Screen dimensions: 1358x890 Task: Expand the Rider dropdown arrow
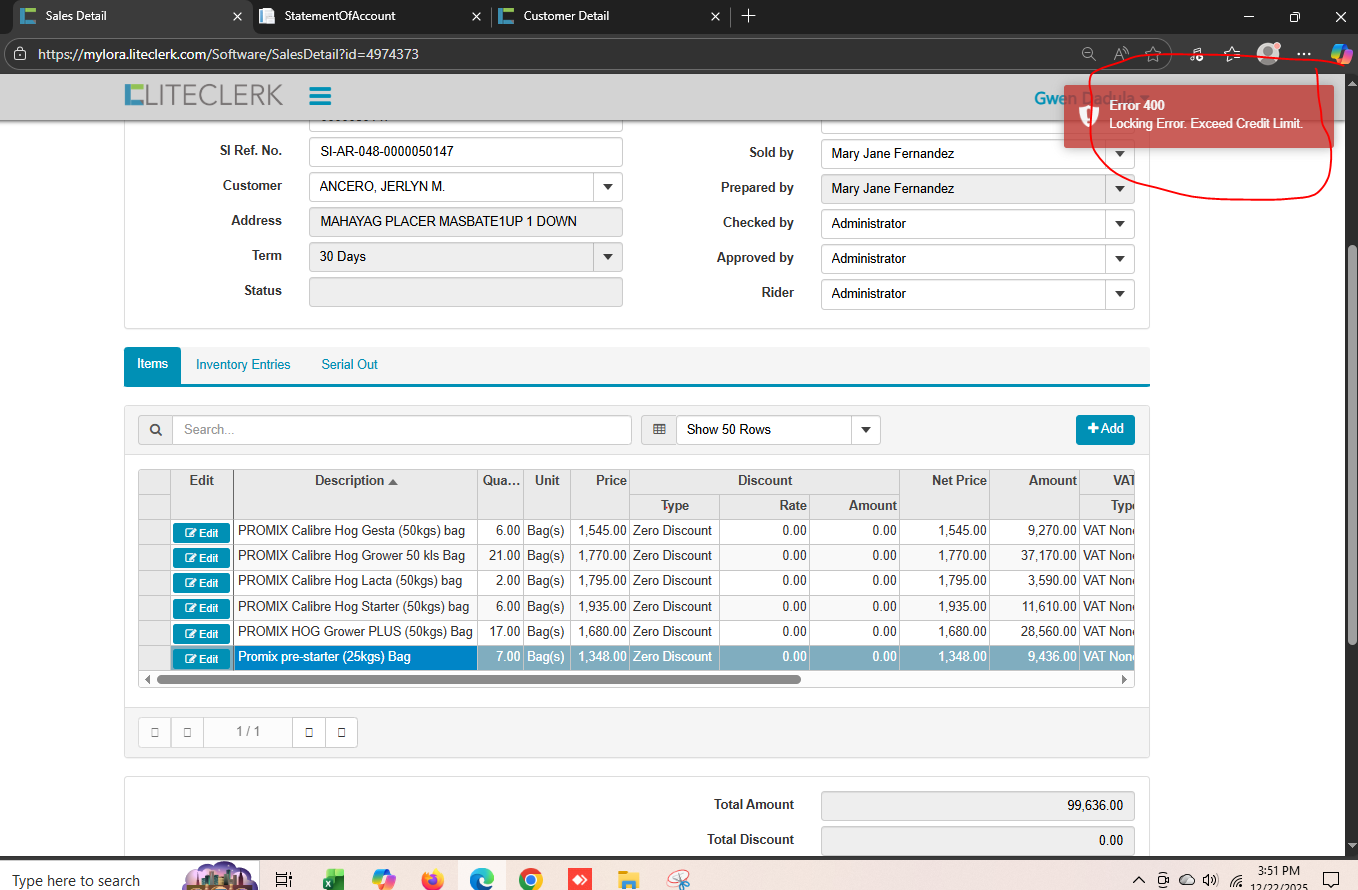1119,294
